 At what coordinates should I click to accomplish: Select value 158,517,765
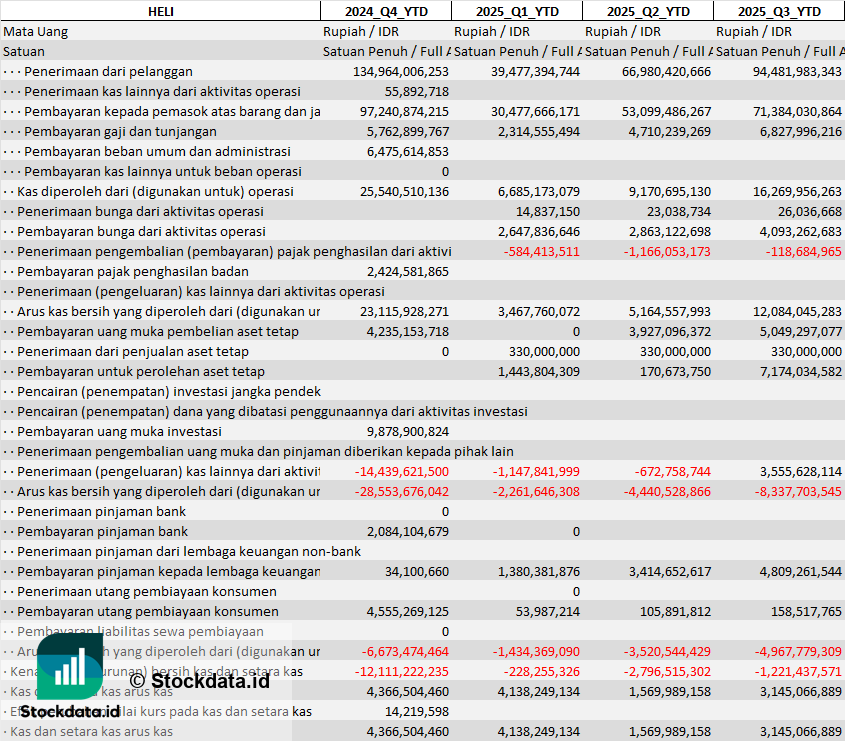pos(806,611)
